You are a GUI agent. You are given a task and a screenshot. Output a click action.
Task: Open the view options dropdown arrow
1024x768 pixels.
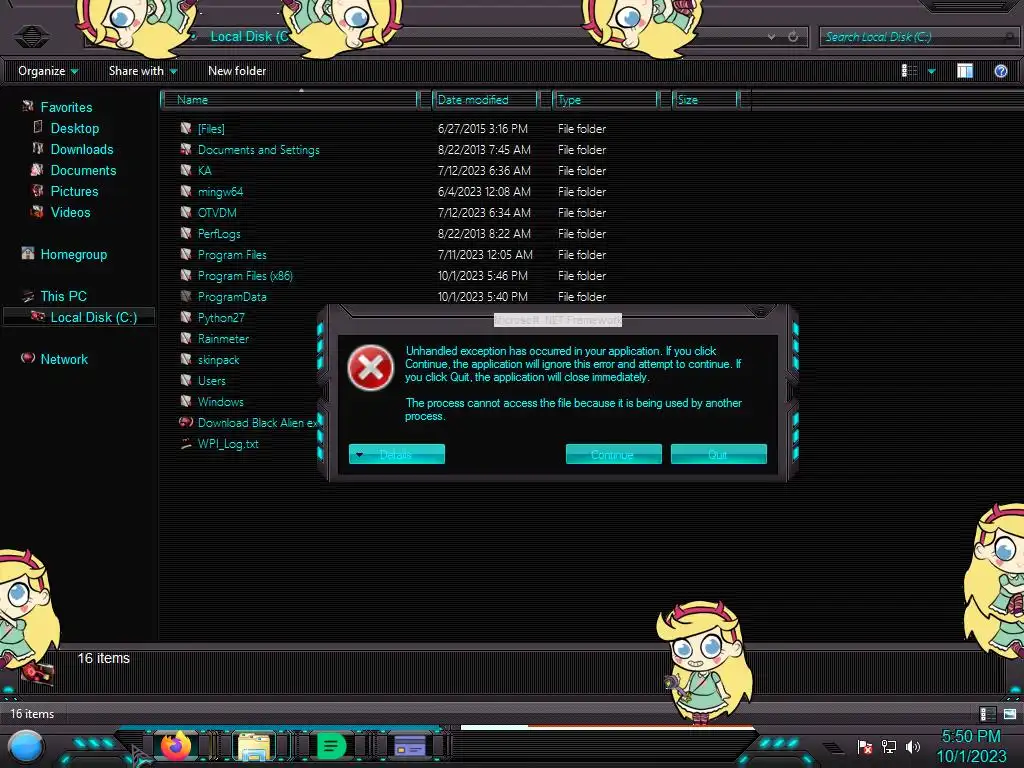tap(931, 71)
